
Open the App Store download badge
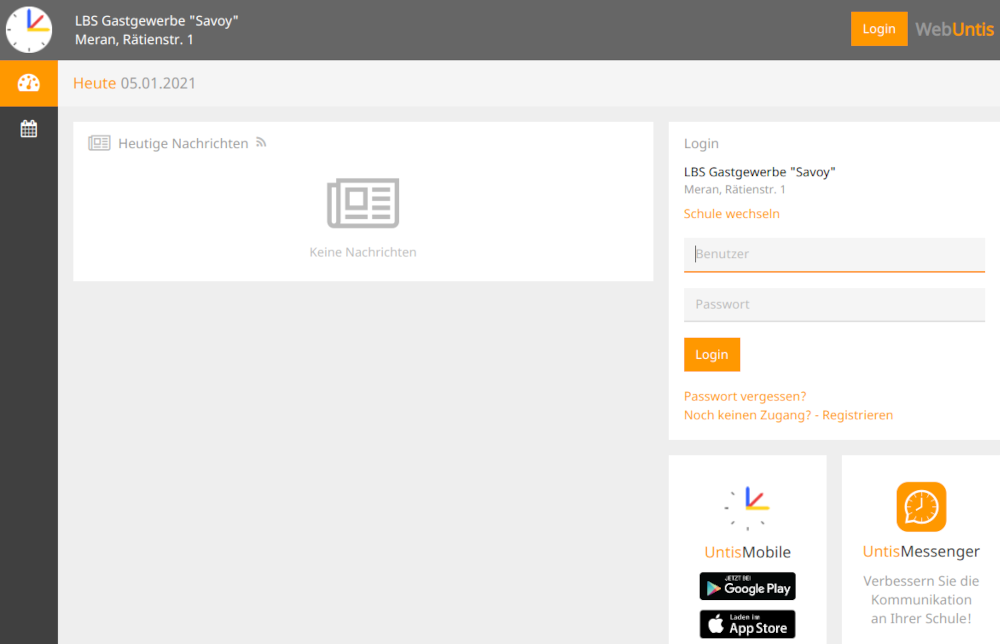click(x=747, y=625)
